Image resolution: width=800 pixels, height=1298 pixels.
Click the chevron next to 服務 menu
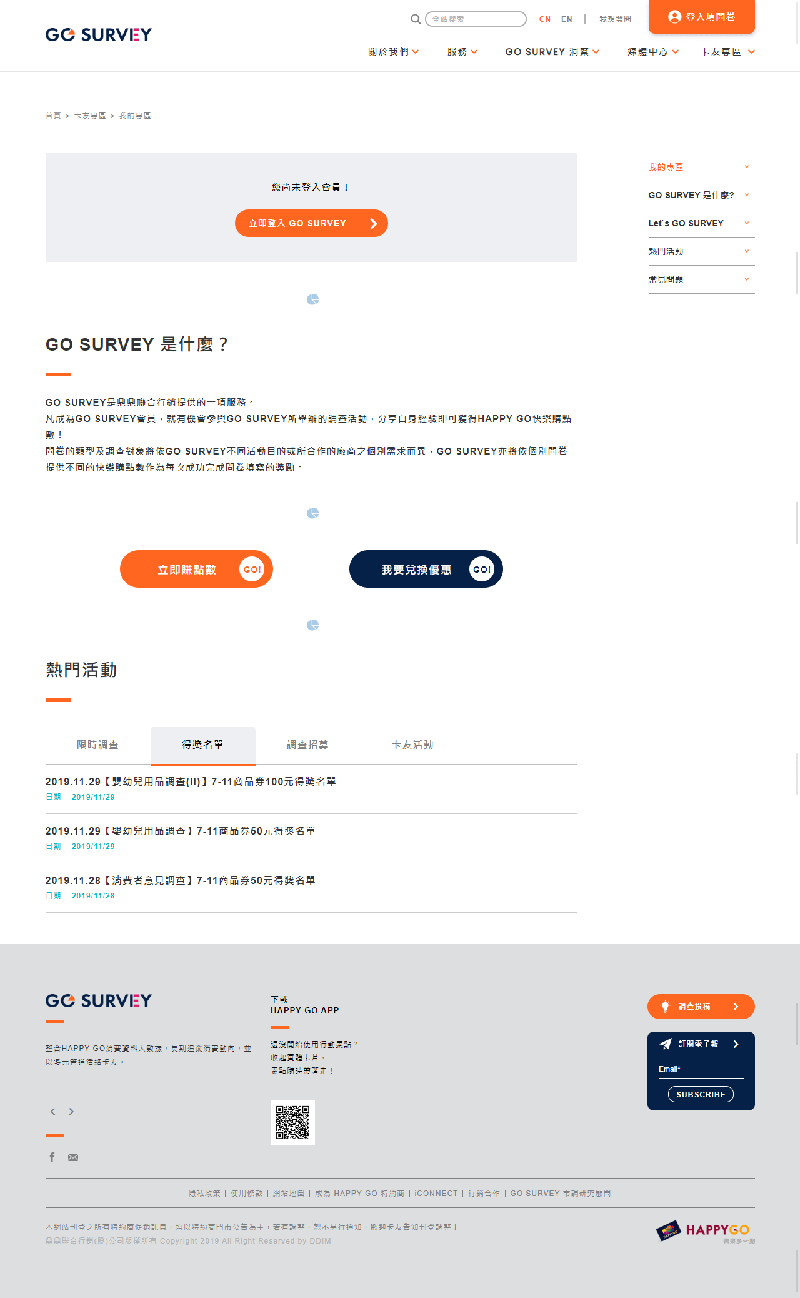point(474,52)
